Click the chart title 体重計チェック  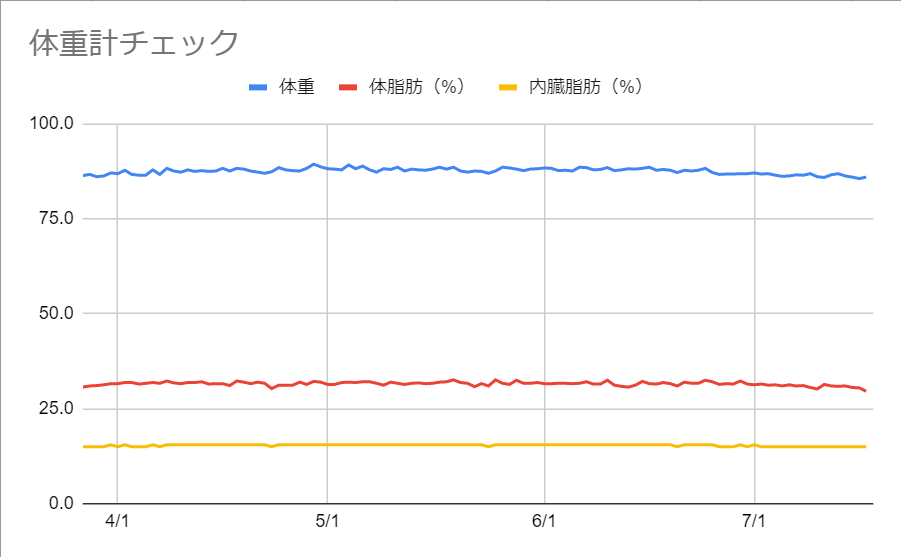[134, 43]
